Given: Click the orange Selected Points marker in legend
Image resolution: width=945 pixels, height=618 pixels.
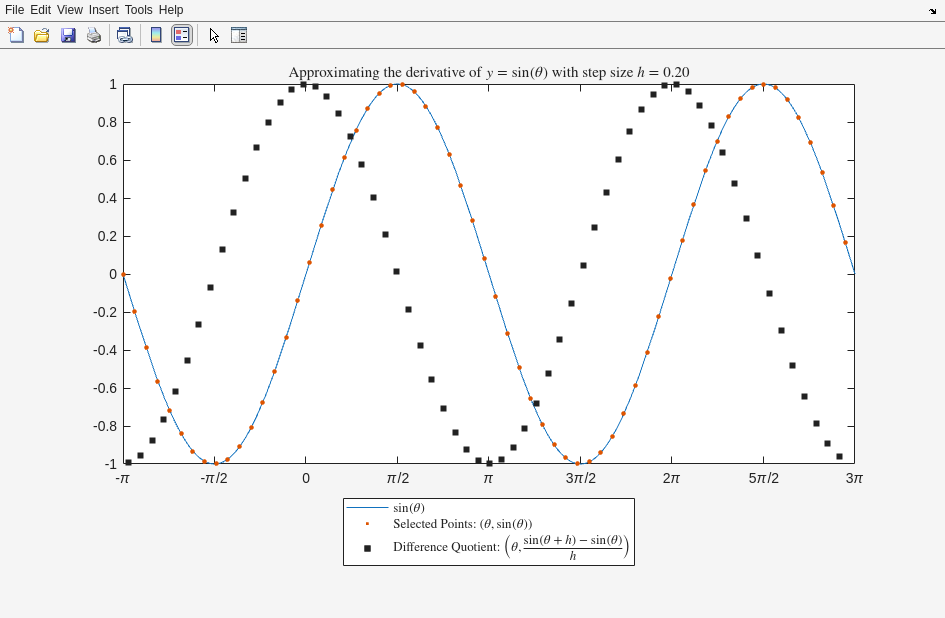Looking at the screenshot, I should (x=367, y=524).
